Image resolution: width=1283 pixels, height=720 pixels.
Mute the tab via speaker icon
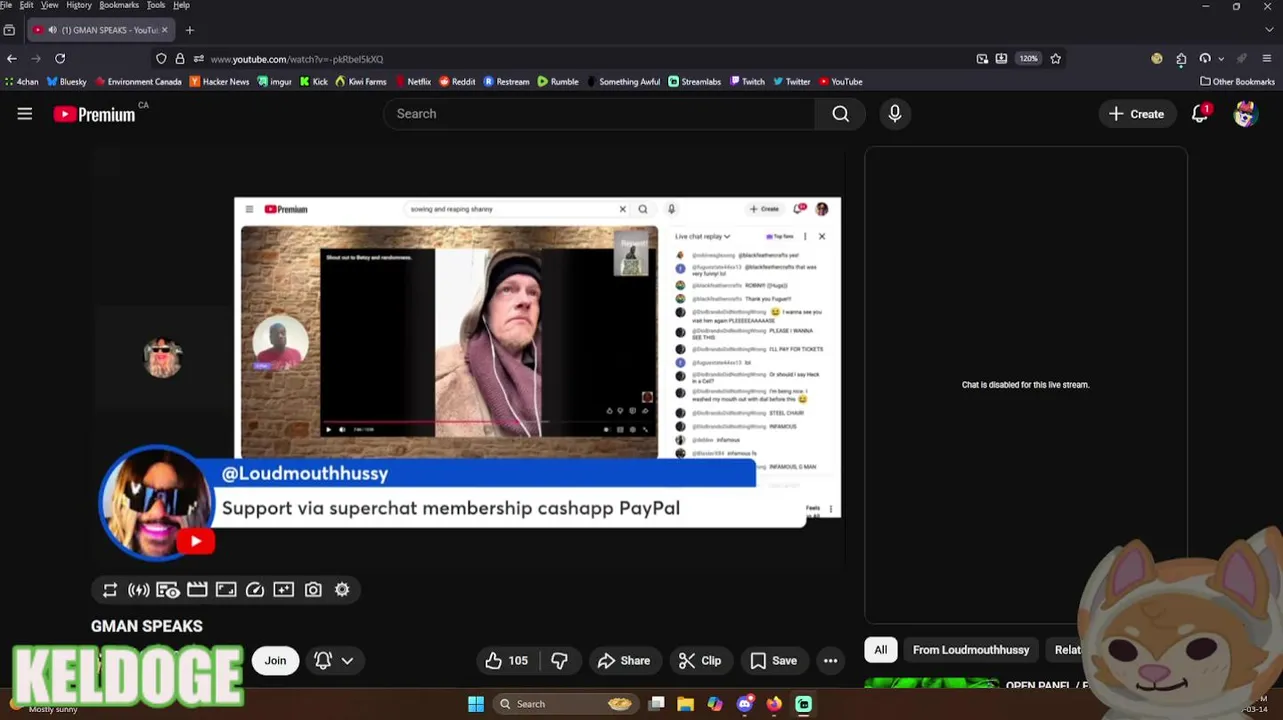(52, 30)
